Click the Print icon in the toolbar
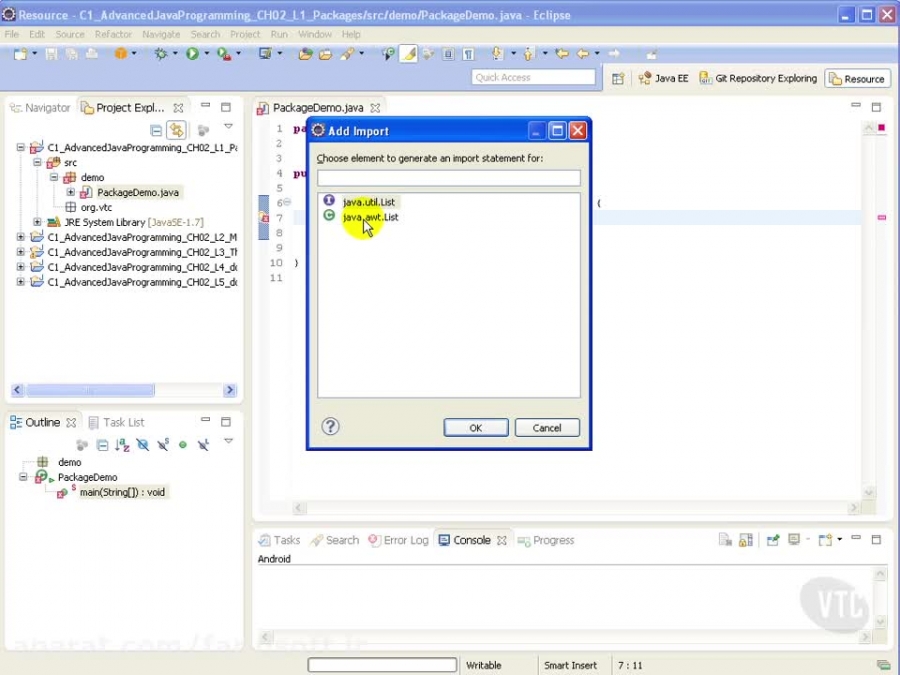Viewport: 900px width, 675px height. click(x=90, y=54)
